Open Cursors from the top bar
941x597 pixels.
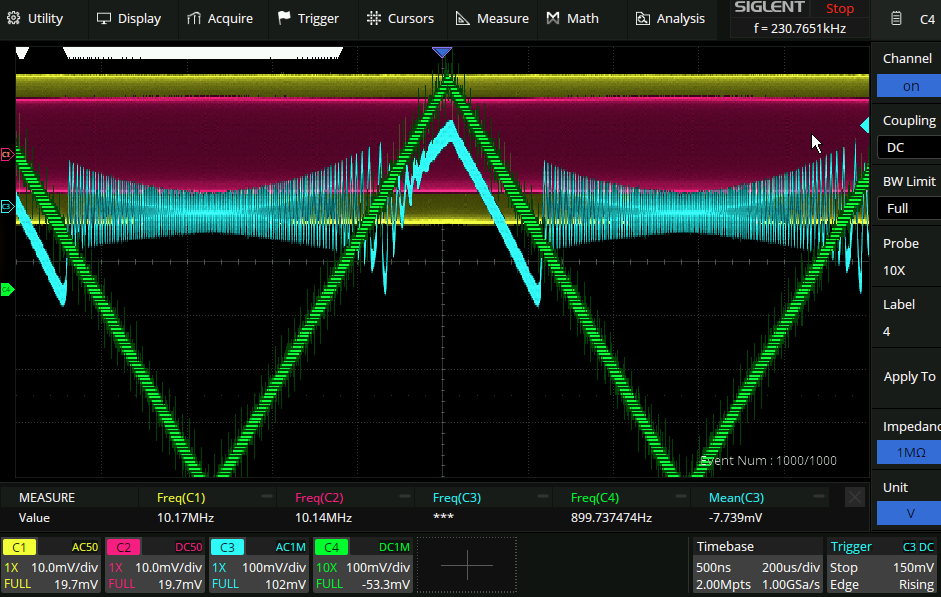click(400, 18)
